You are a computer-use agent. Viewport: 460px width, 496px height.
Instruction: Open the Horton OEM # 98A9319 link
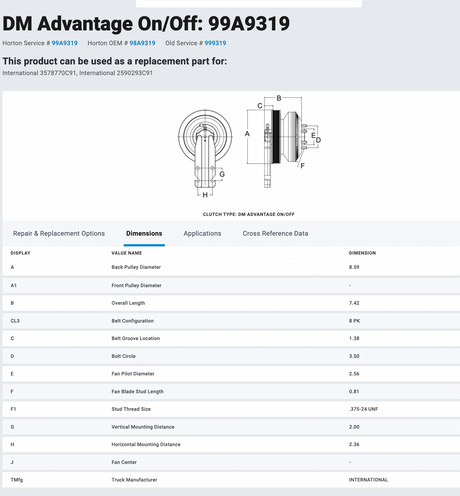[142, 43]
